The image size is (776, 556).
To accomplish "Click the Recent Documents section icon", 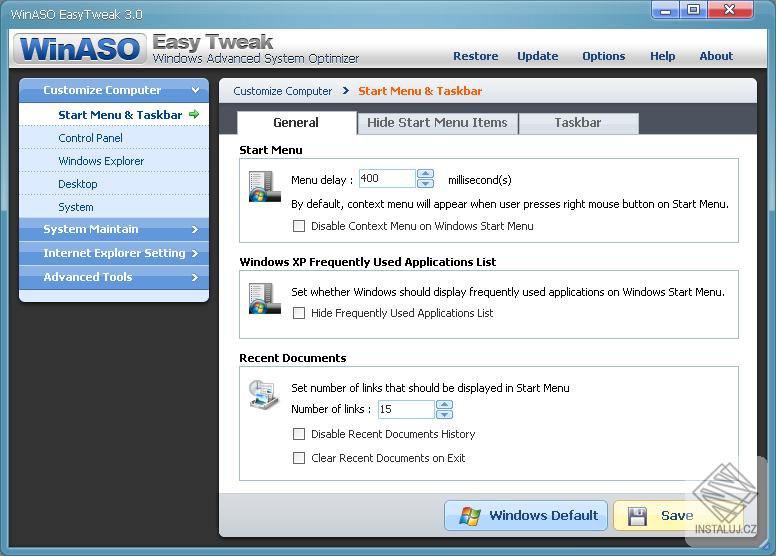I will click(264, 394).
